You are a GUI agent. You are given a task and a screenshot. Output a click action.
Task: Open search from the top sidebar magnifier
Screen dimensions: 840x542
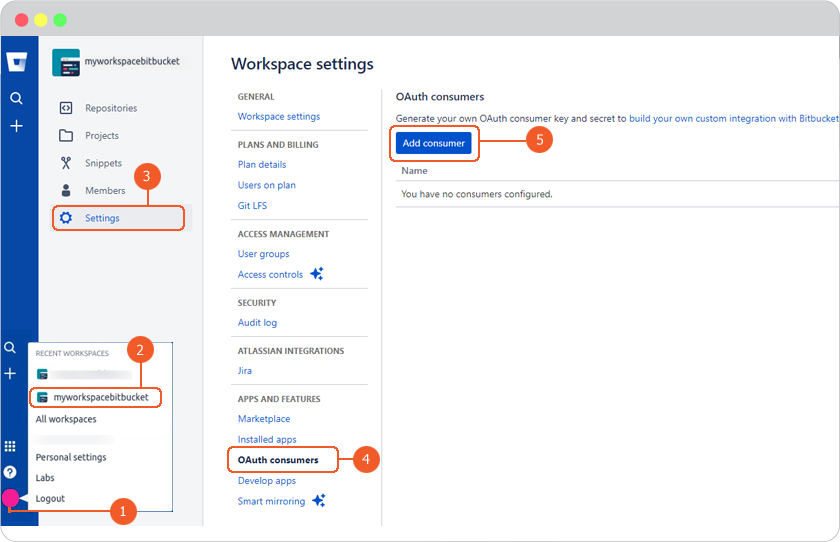pyautogui.click(x=17, y=99)
